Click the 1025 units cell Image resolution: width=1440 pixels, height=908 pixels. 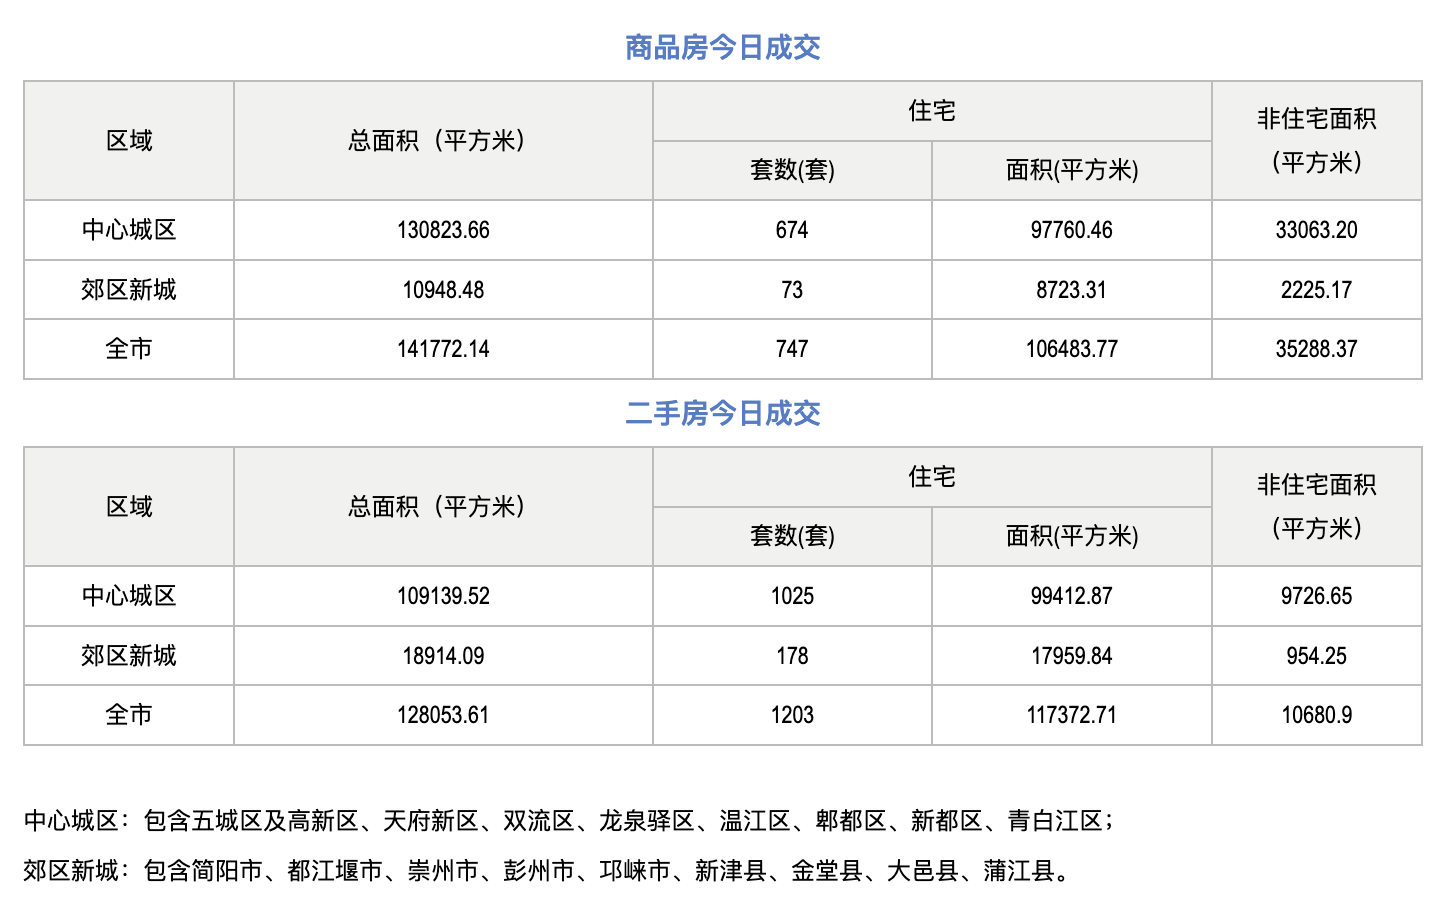click(x=792, y=596)
